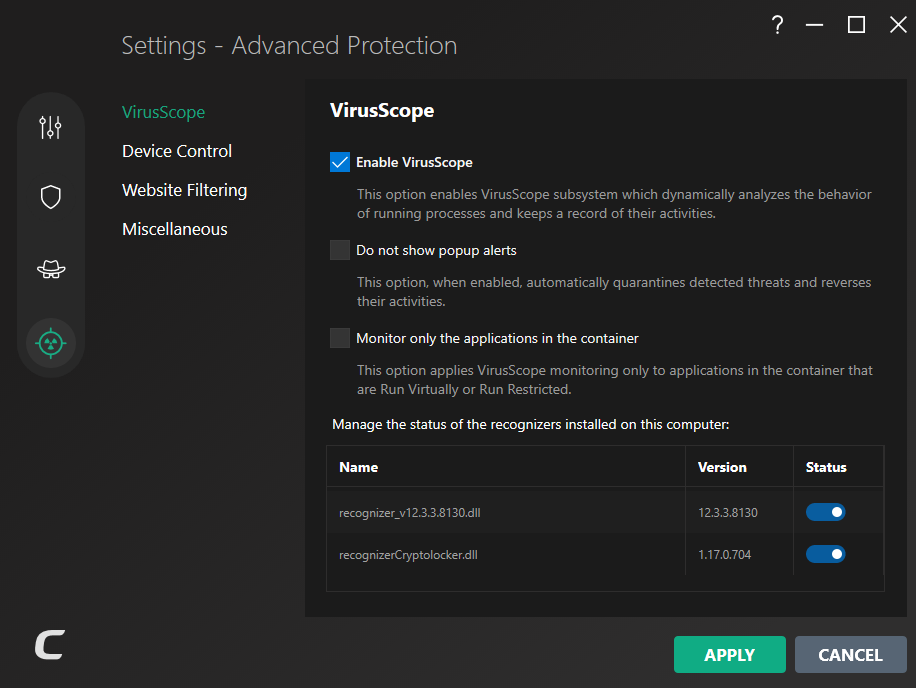Close the settings window
Image resolution: width=916 pixels, height=688 pixels.
coord(897,26)
